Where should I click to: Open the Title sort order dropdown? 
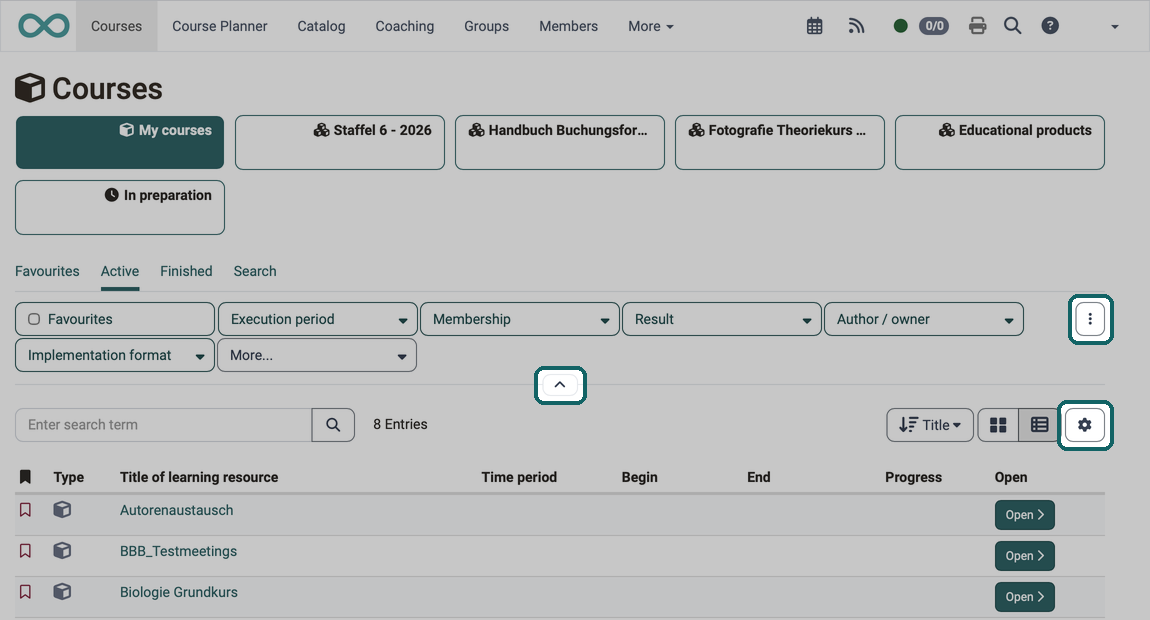[930, 425]
